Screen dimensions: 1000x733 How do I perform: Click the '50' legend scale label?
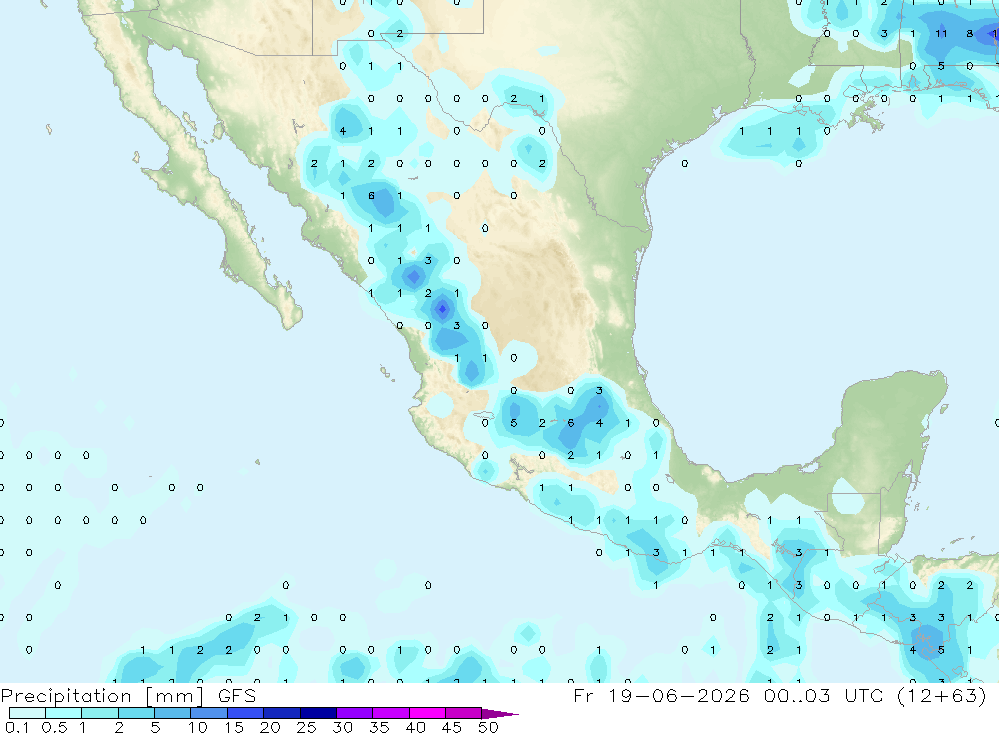(488, 727)
